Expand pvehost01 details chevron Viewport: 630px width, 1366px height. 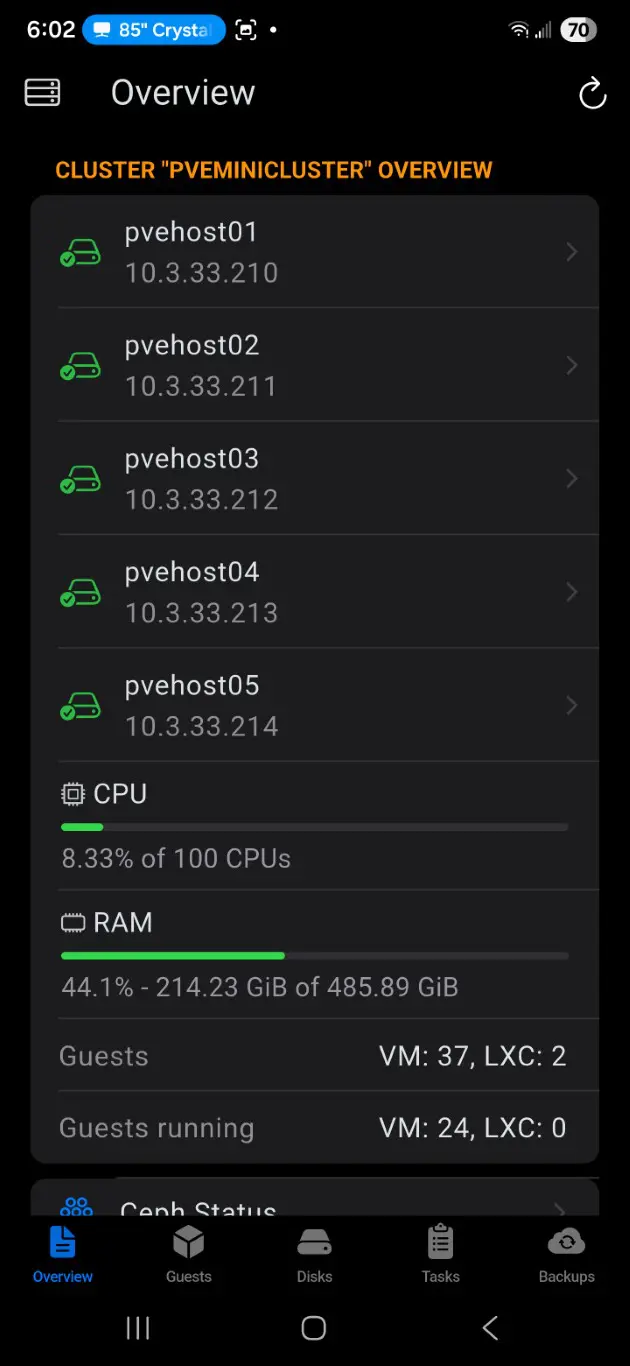click(572, 252)
